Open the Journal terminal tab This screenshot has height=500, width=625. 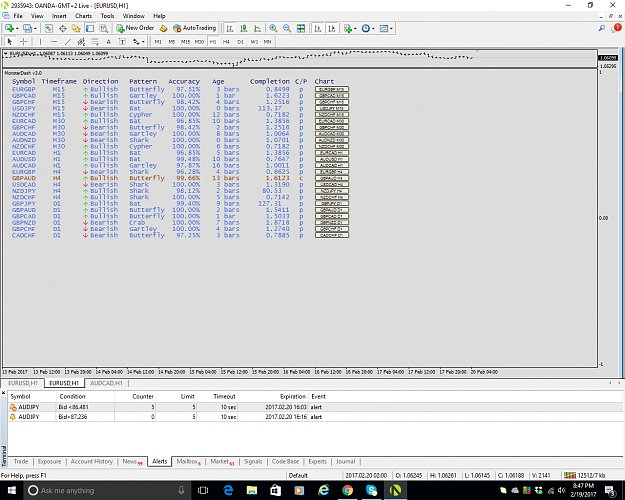[346, 461]
